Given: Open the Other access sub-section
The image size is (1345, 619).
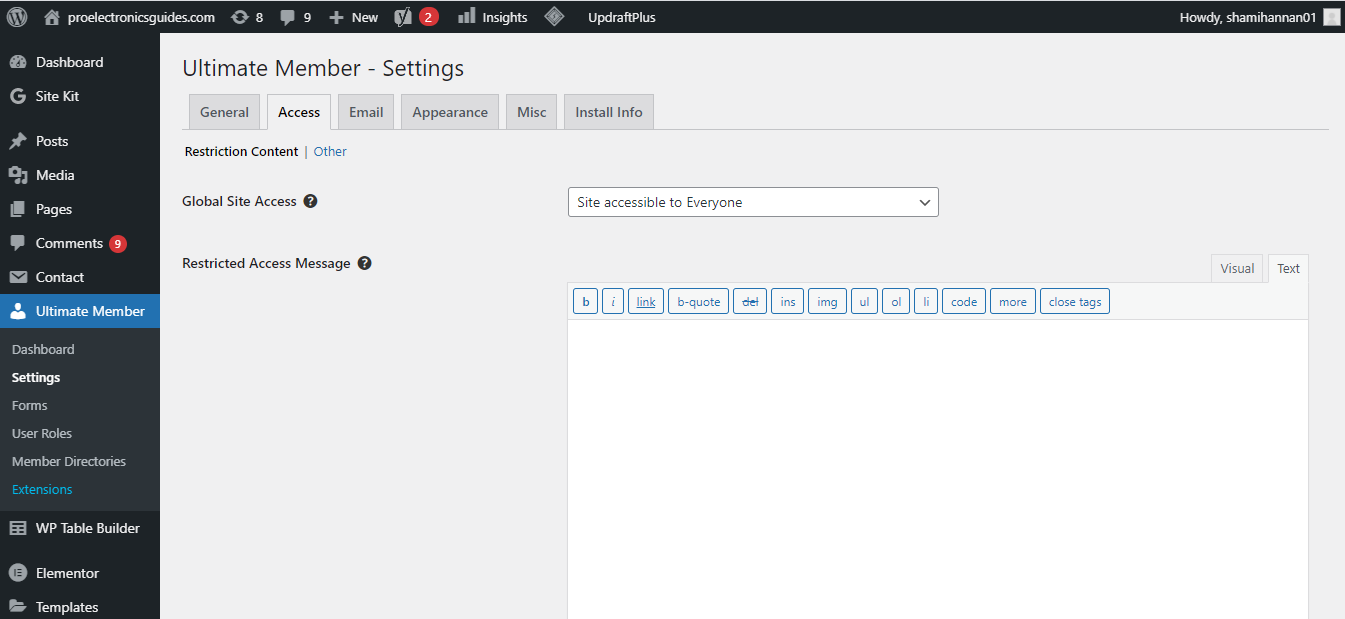Looking at the screenshot, I should [x=330, y=152].
